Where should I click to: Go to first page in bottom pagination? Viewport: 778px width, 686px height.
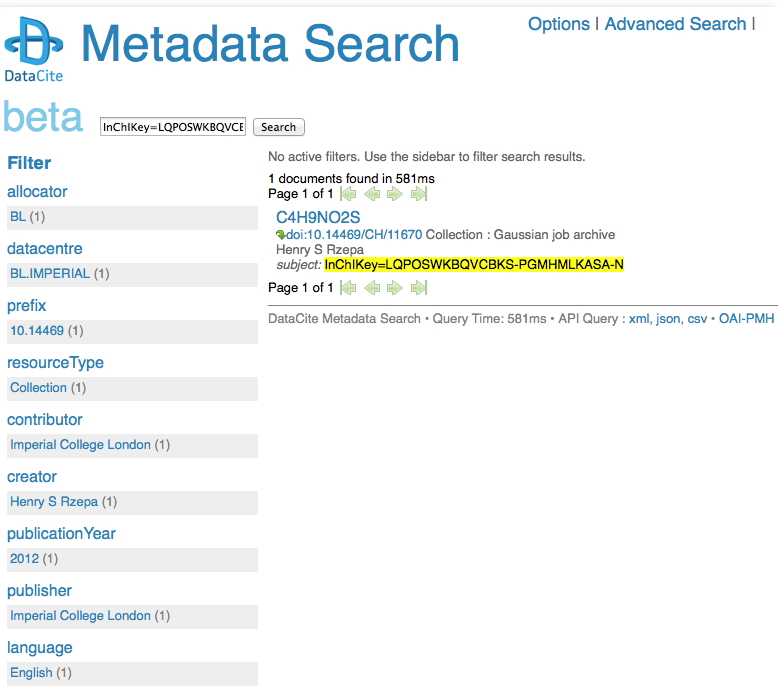pyautogui.click(x=348, y=288)
